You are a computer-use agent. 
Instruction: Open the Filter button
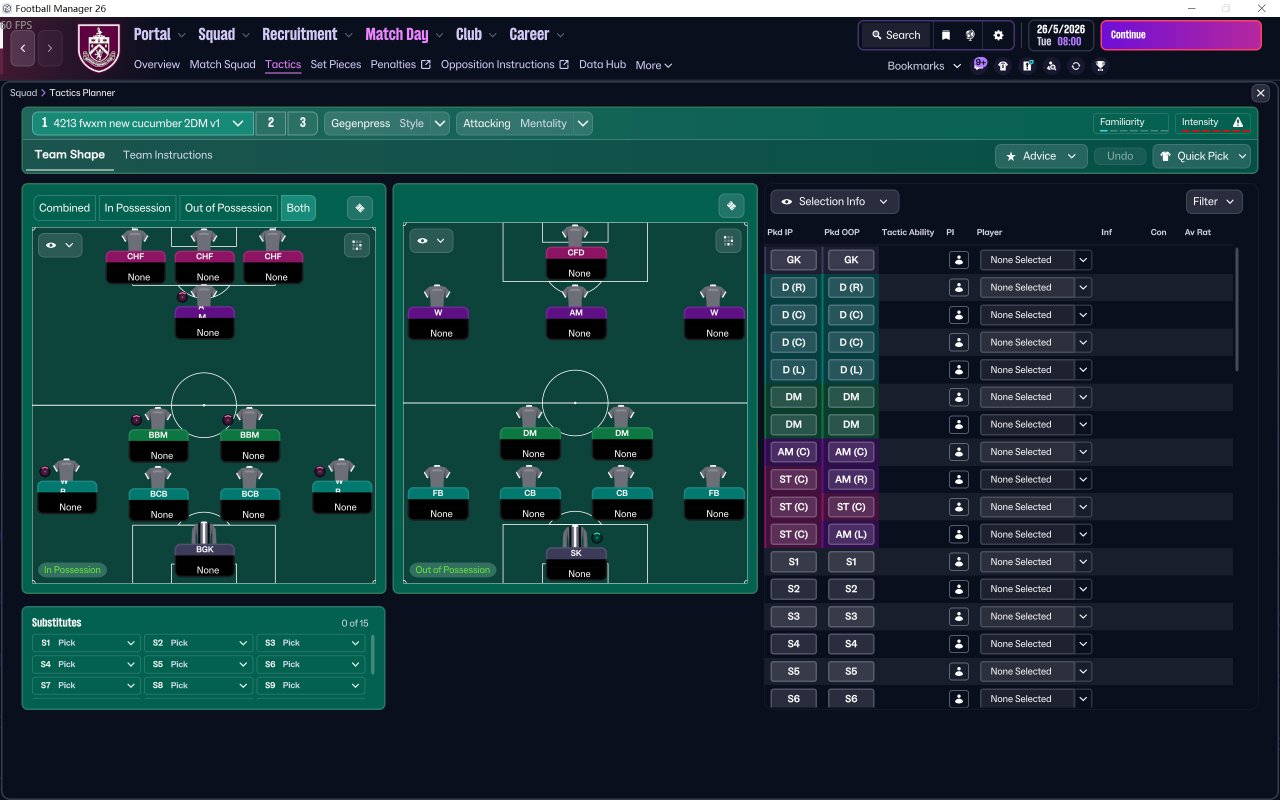point(1214,202)
